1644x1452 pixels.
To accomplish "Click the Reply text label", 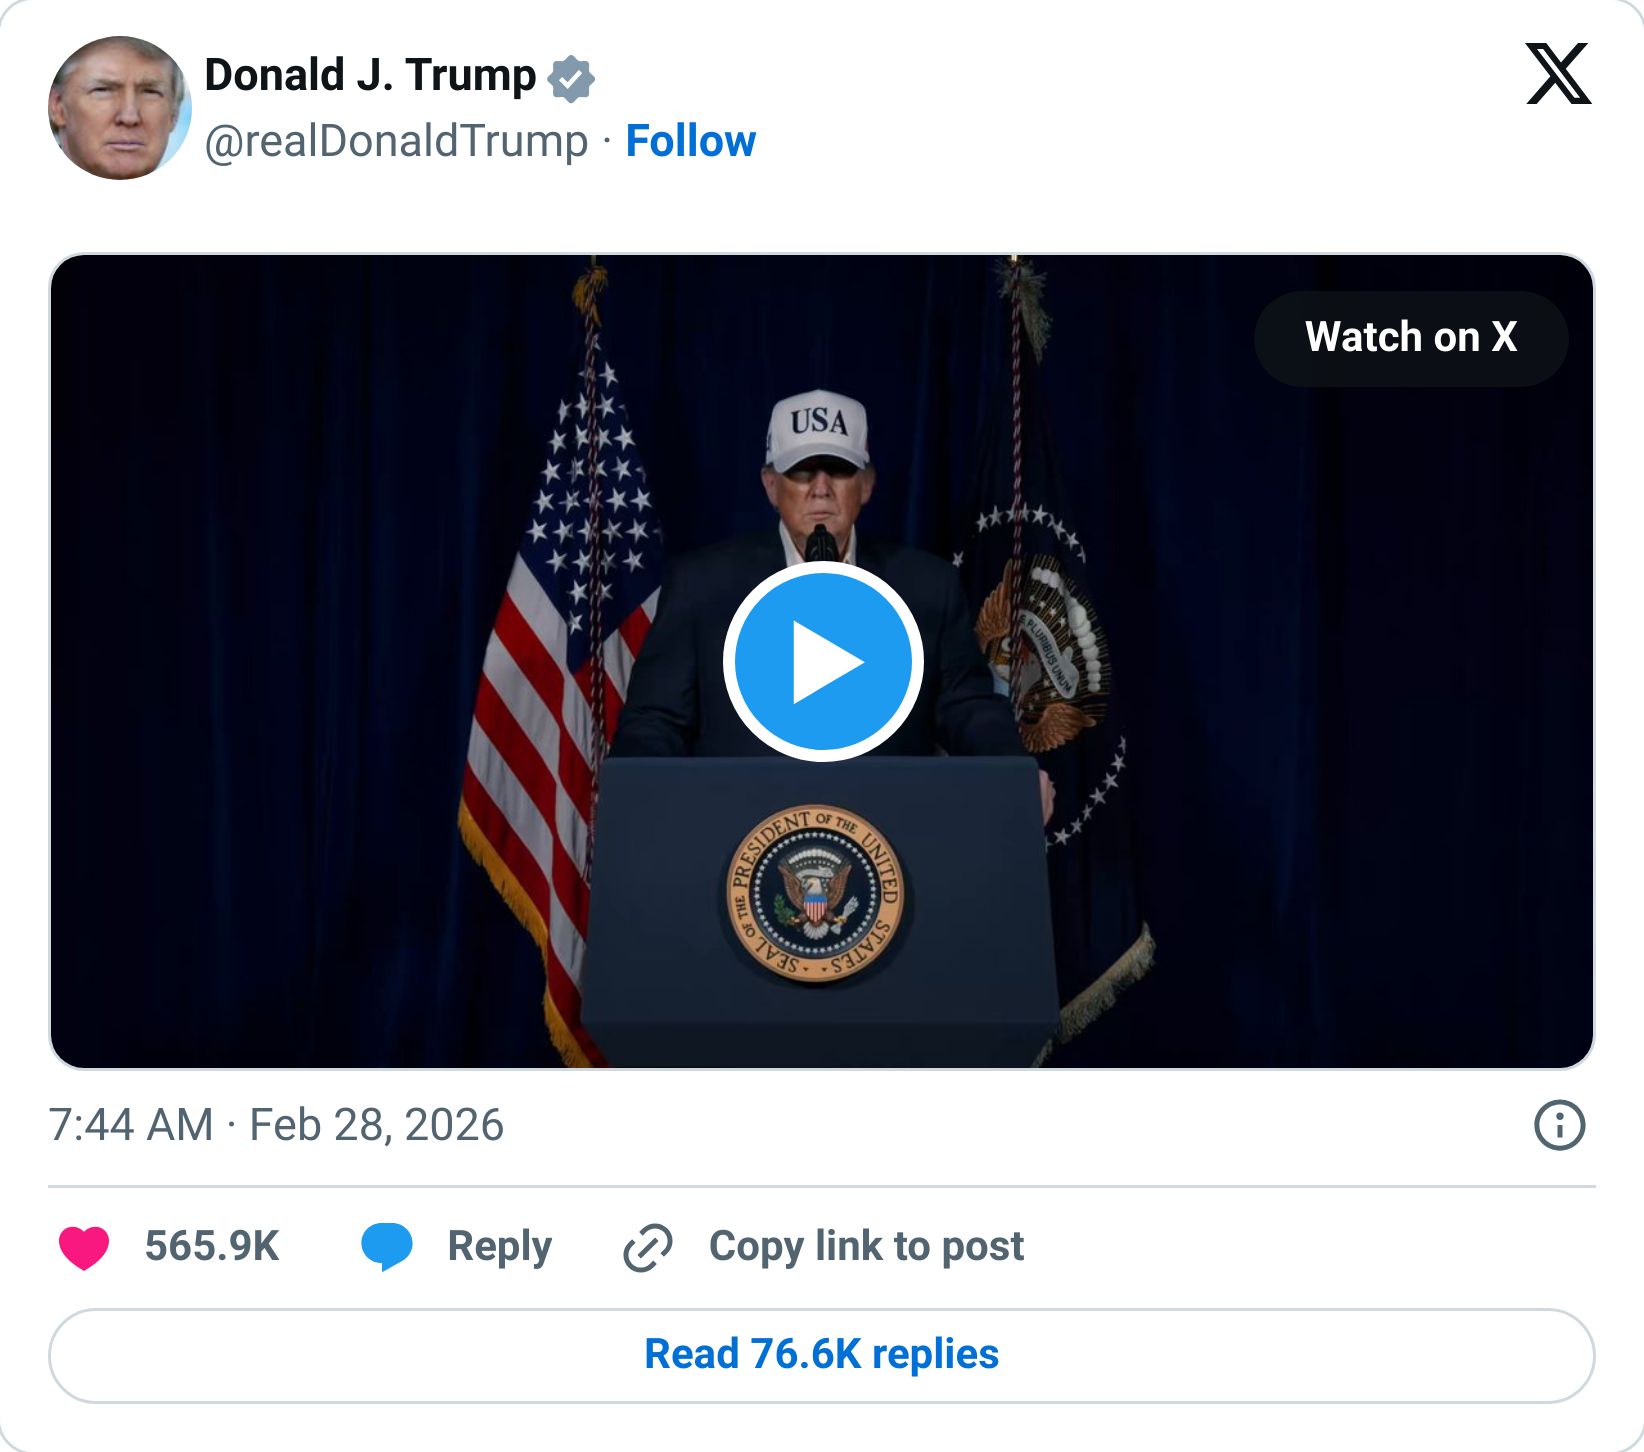I will pyautogui.click(x=500, y=1245).
